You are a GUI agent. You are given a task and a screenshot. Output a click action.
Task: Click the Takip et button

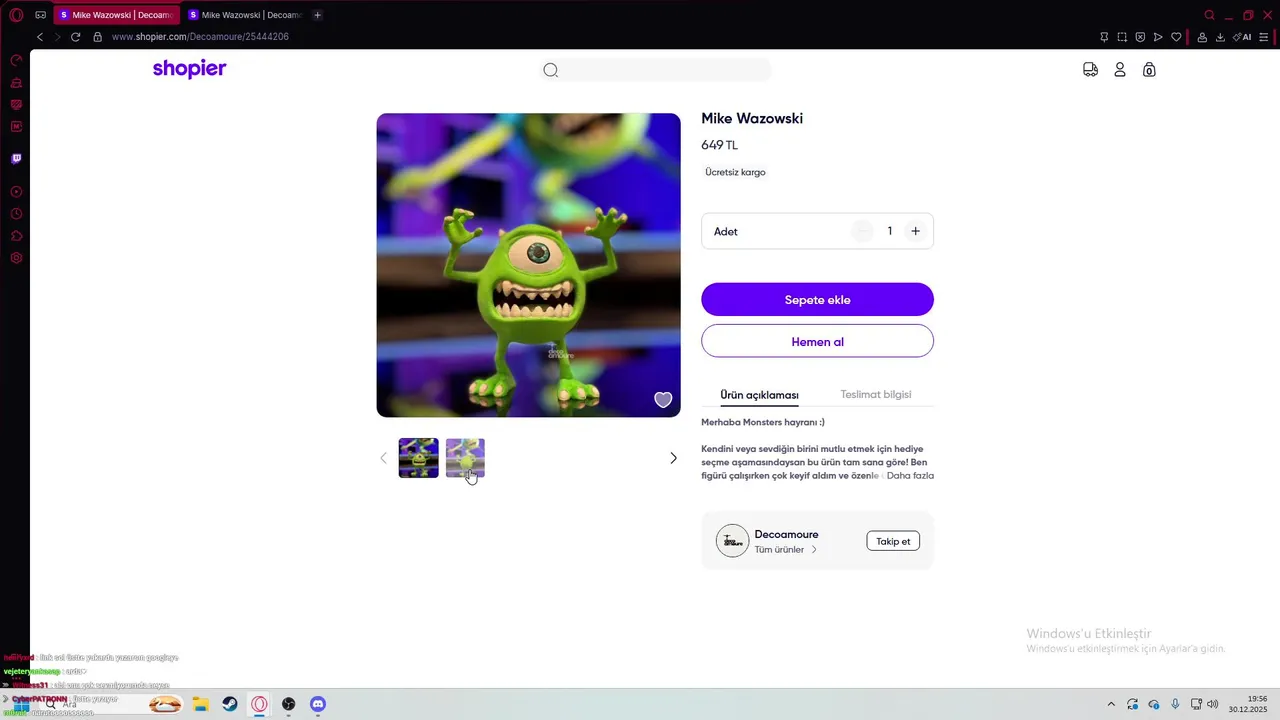(893, 541)
